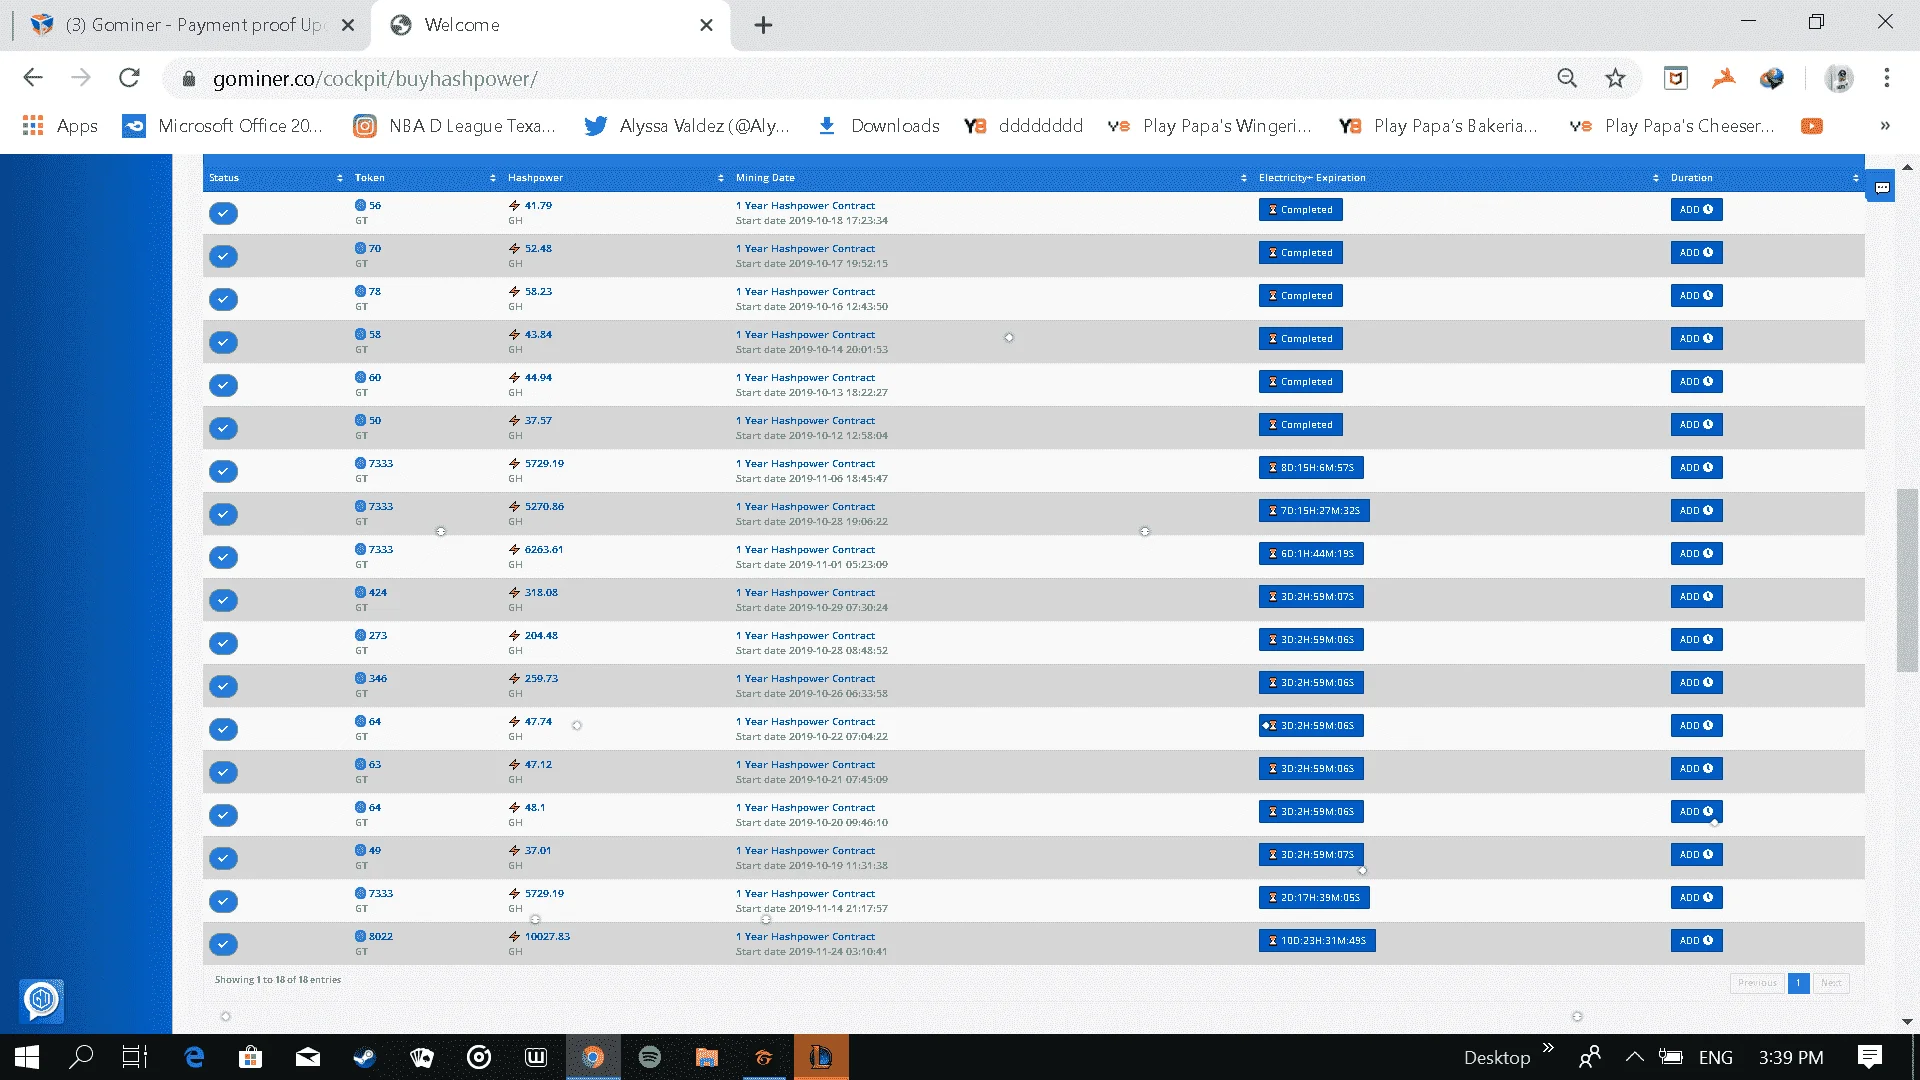Click the page vertical scrollbar thumb

[x=1907, y=580]
